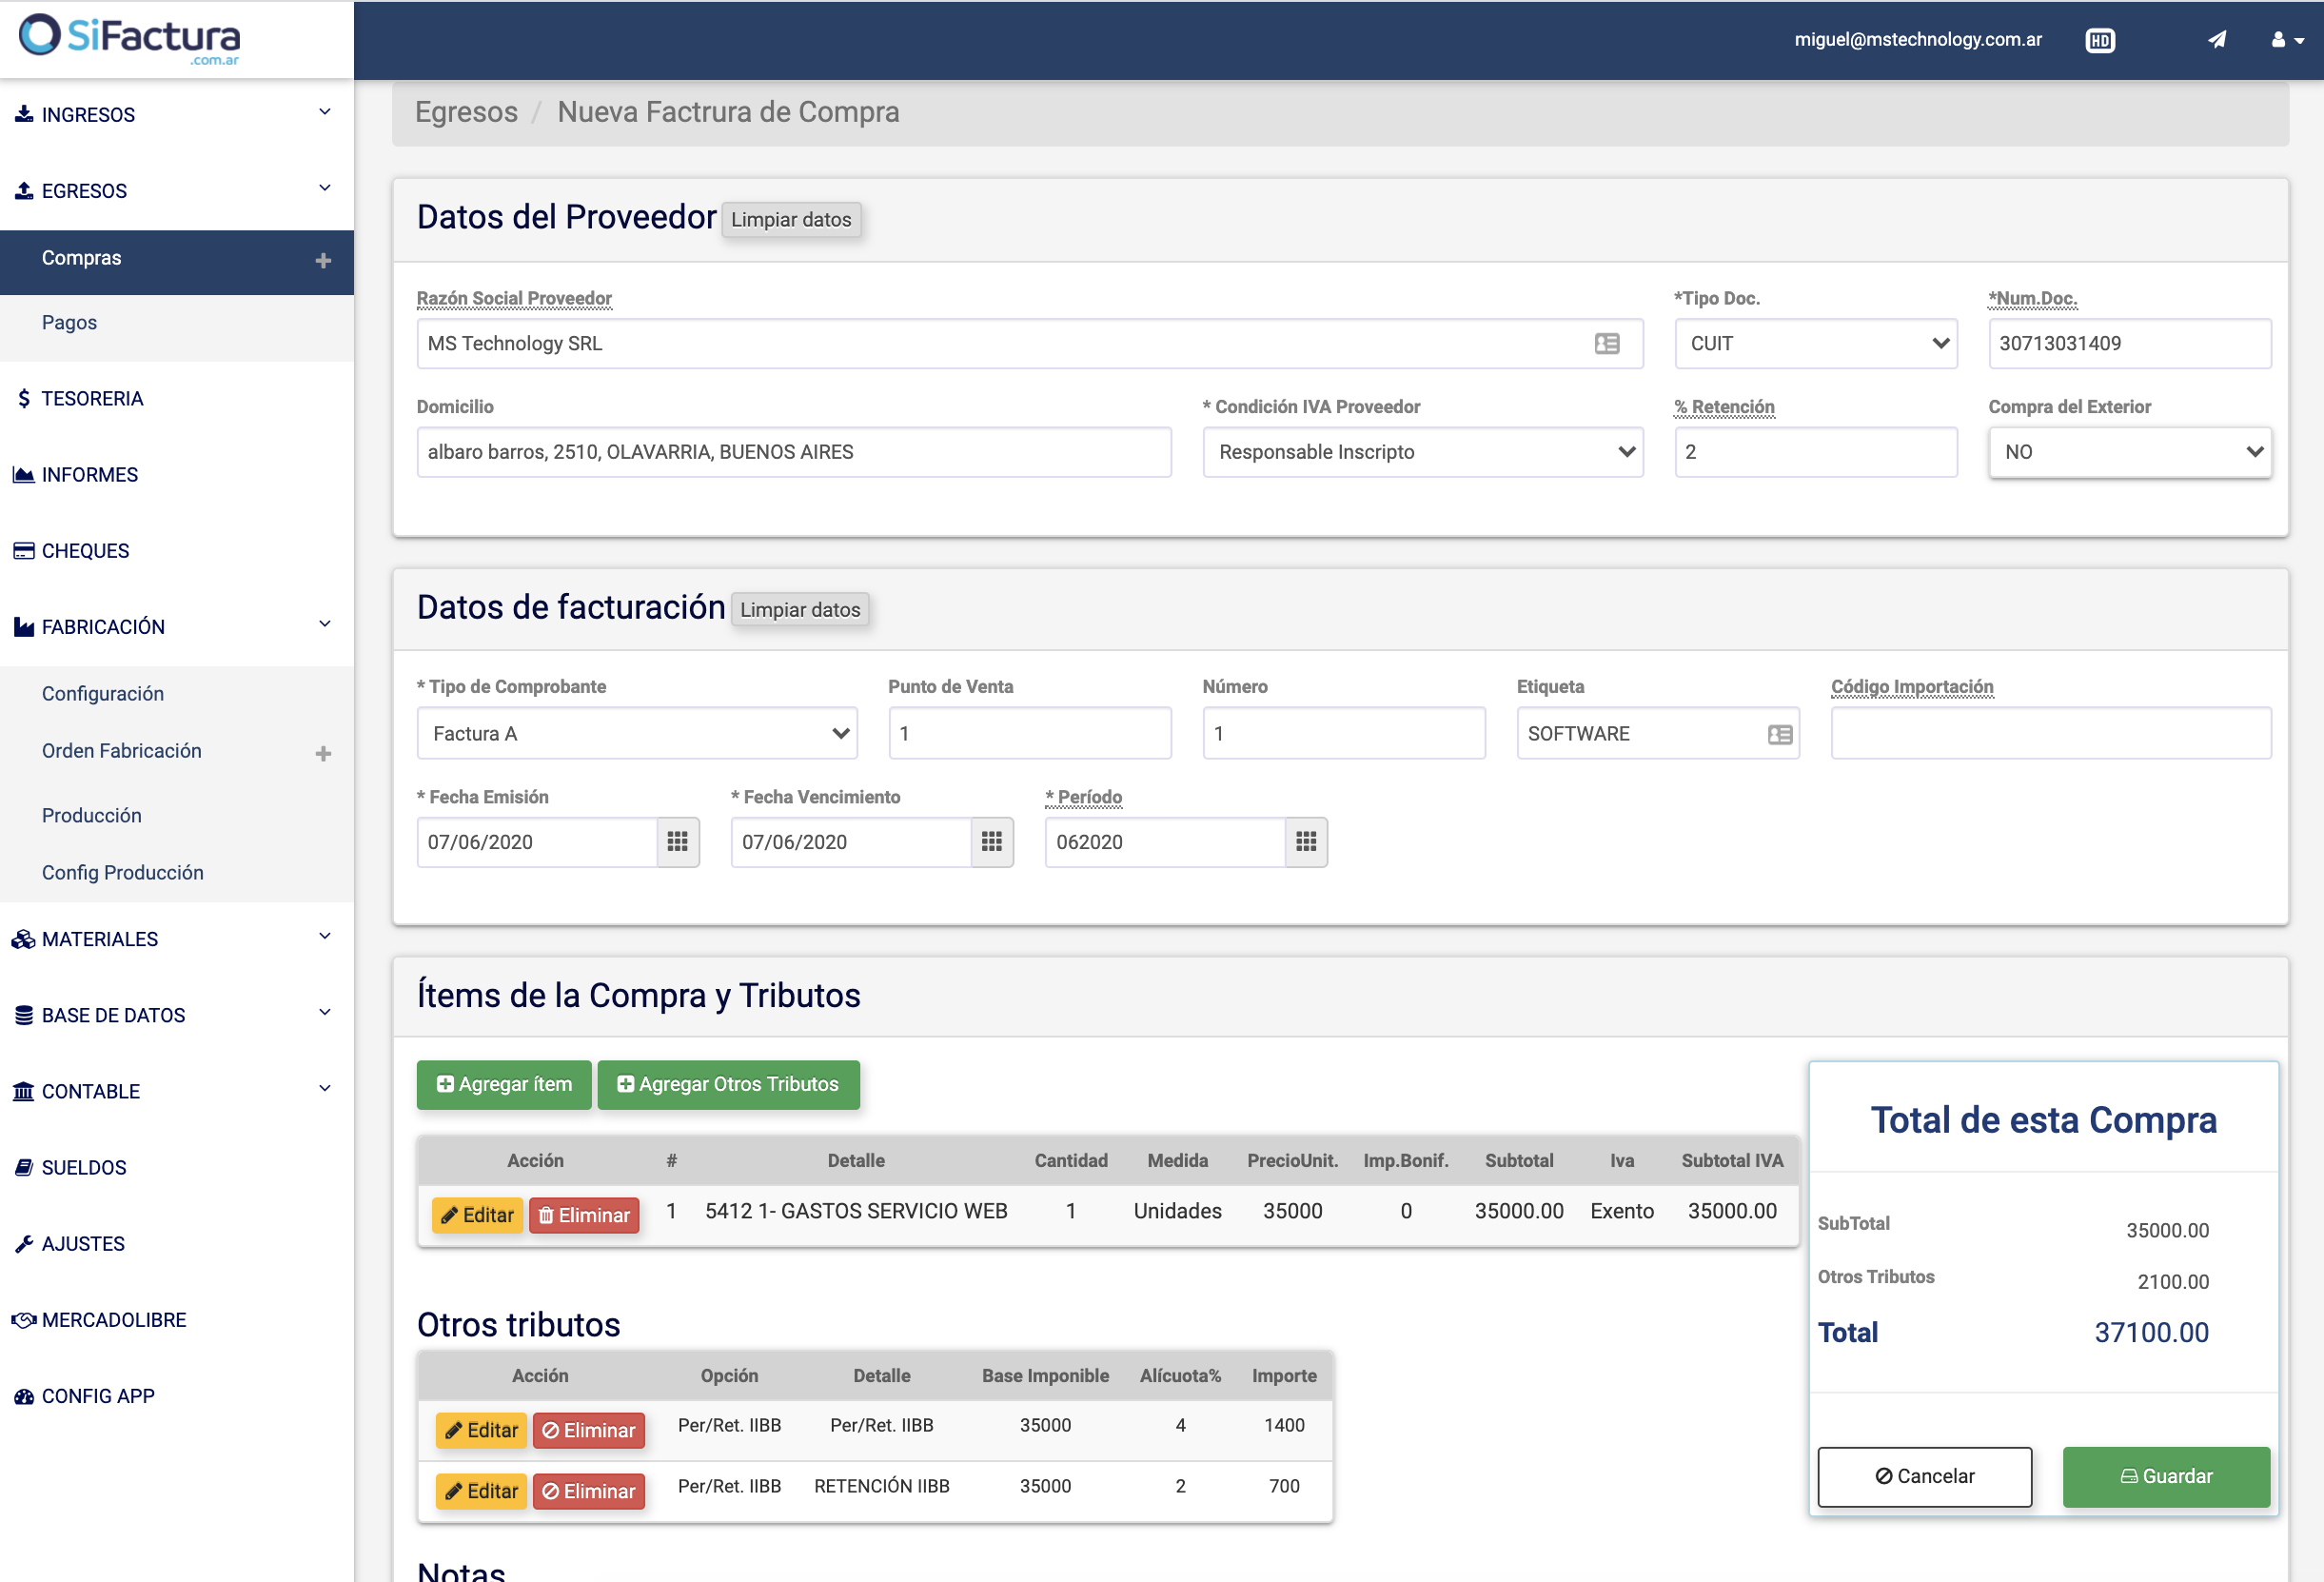Go to TESORERIA in the sidebar
Viewport: 2324px width, 1582px height.
(92, 399)
